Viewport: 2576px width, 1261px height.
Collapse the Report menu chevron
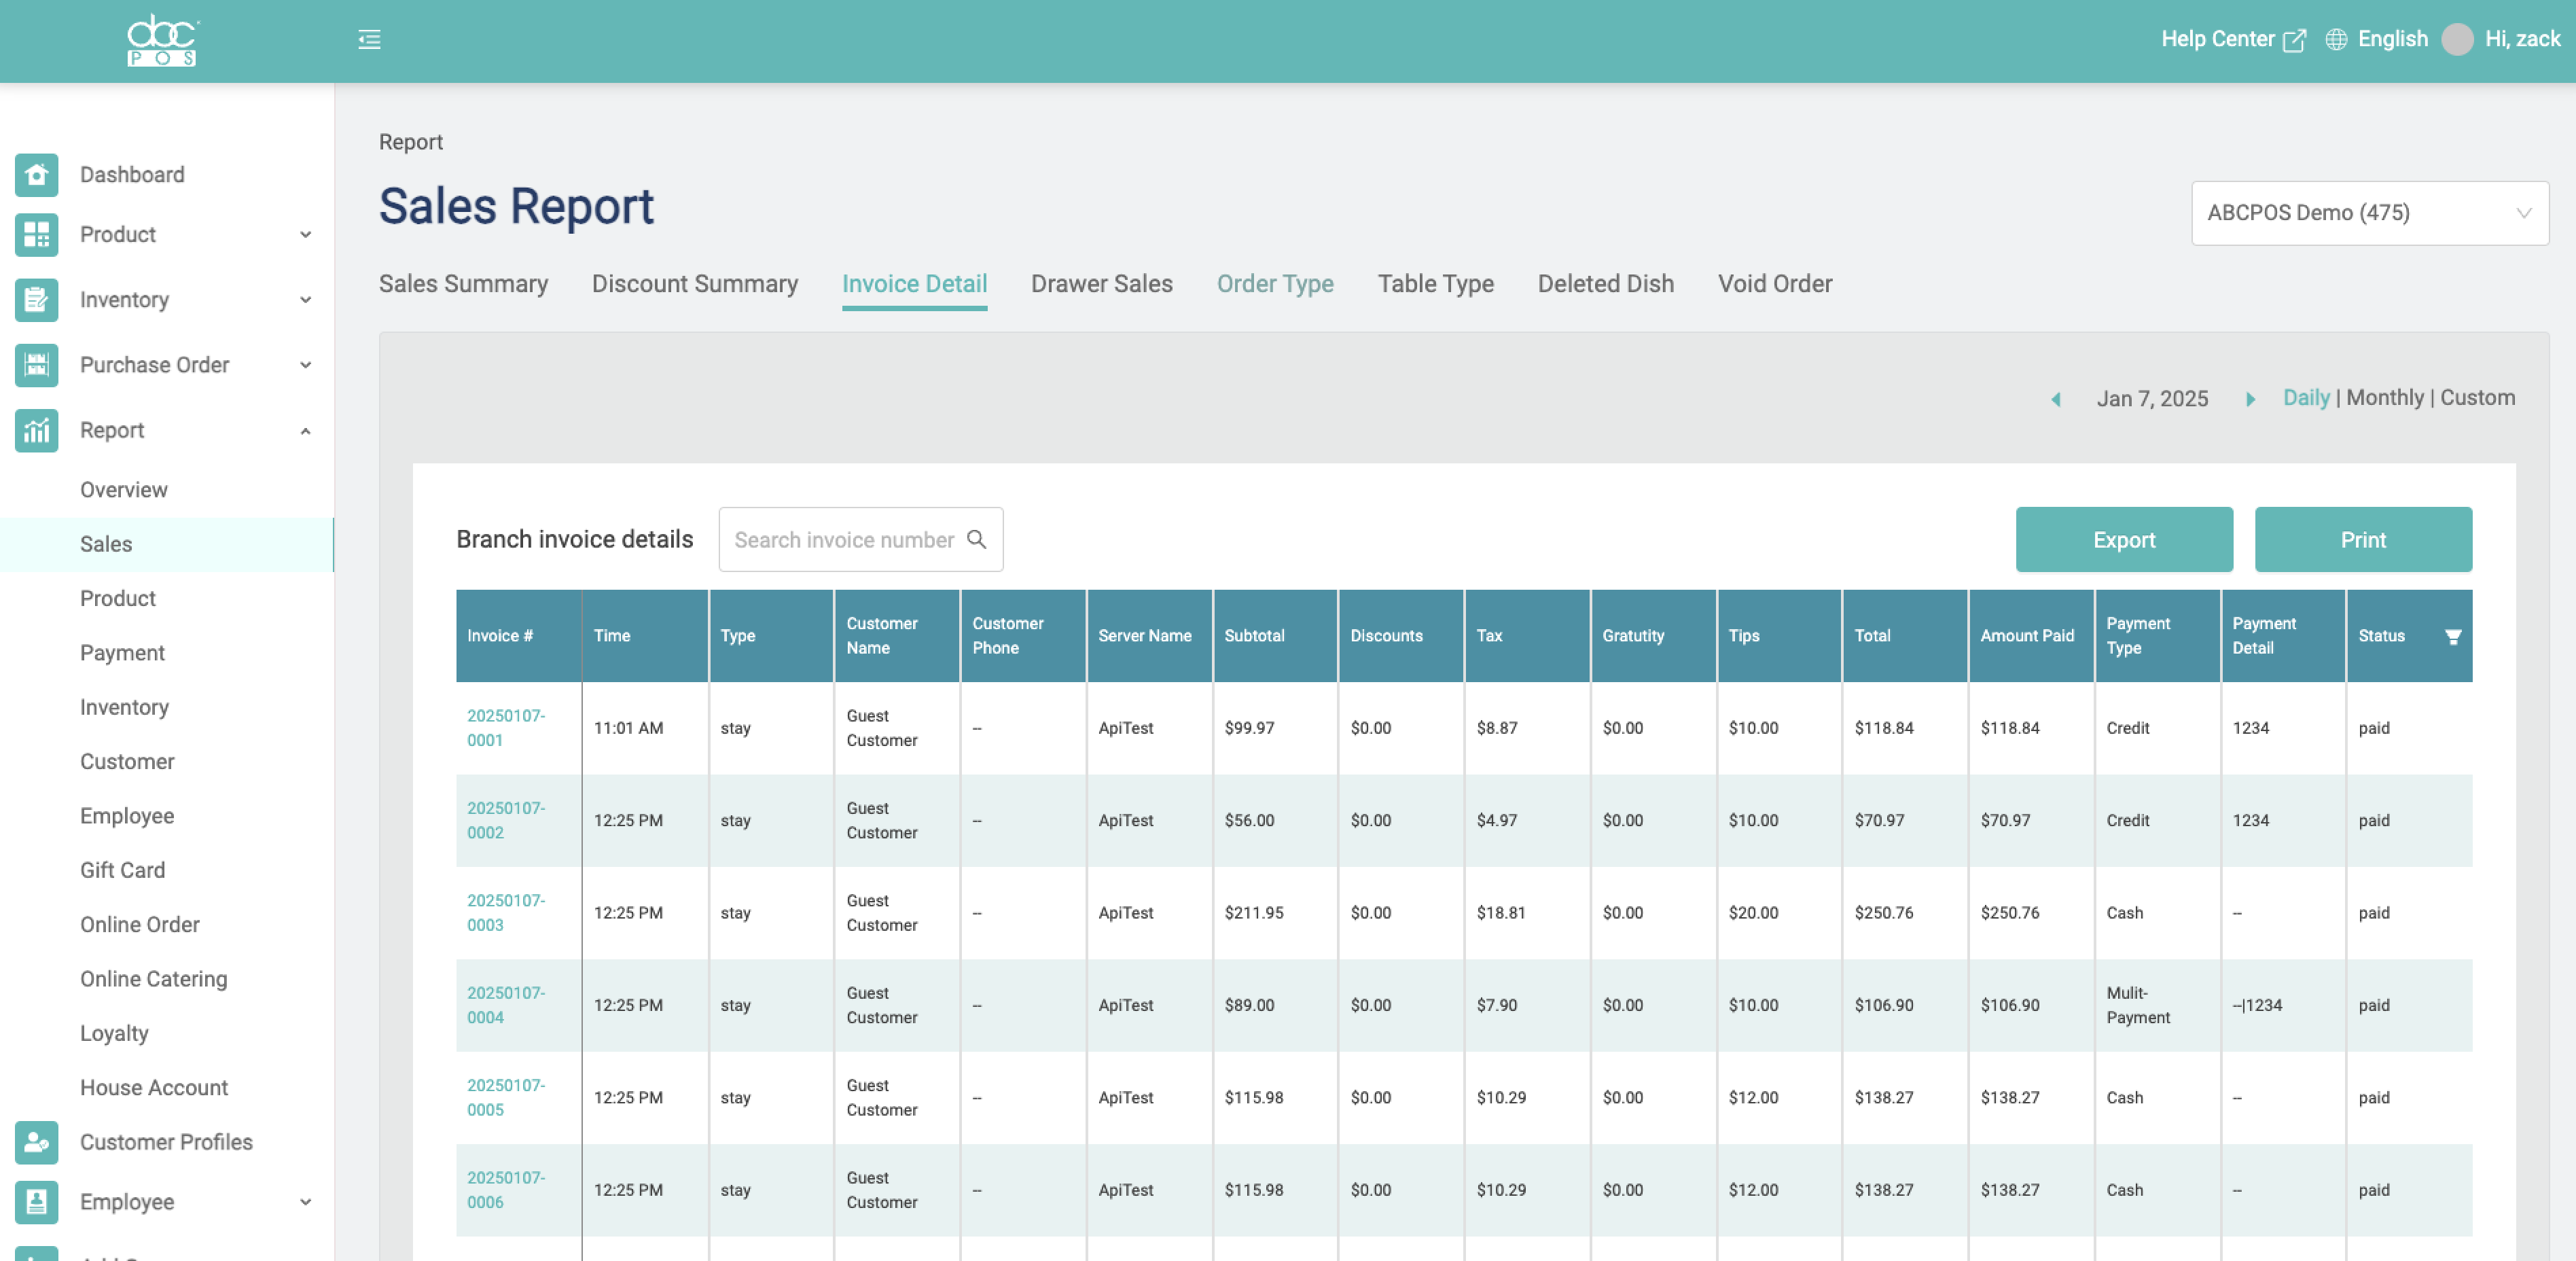tap(306, 431)
